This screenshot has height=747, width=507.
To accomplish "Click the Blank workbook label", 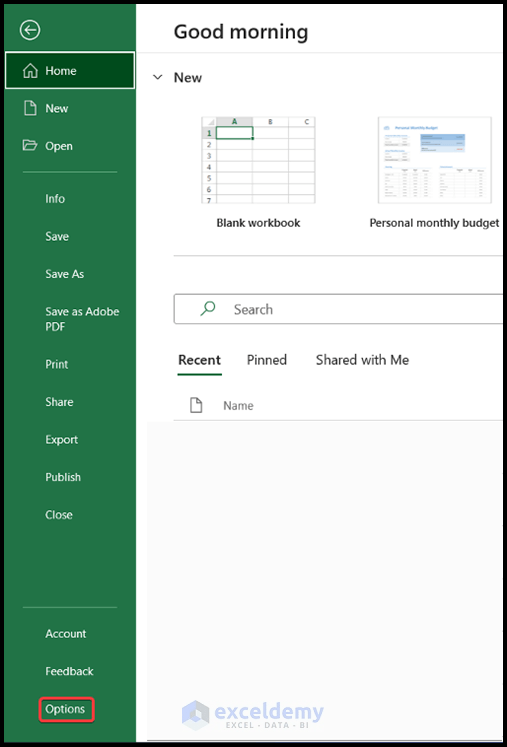I will pos(258,223).
